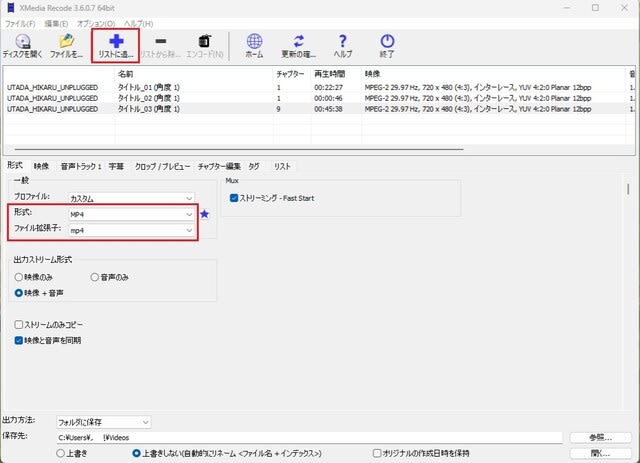Viewport: 640px width, 463px height.
Task: Sort by 再生時間 column header
Action: pyautogui.click(x=336, y=74)
